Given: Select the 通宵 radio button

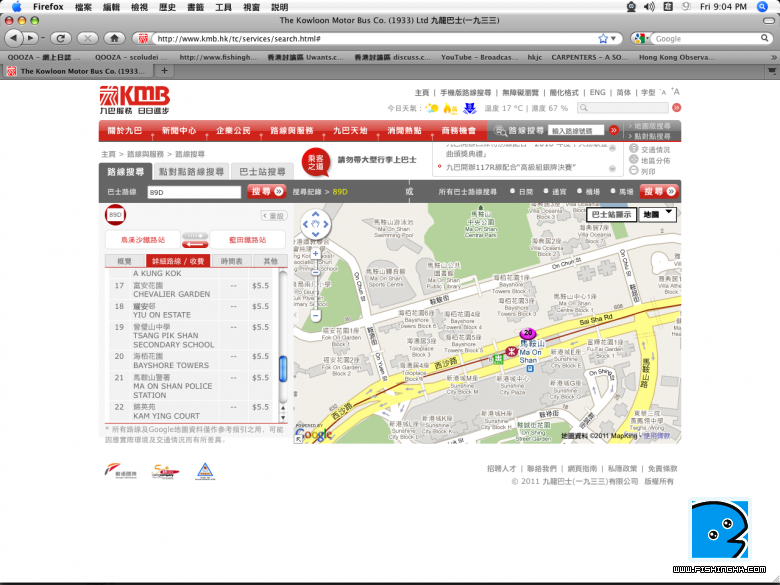Looking at the screenshot, I should tap(546, 191).
